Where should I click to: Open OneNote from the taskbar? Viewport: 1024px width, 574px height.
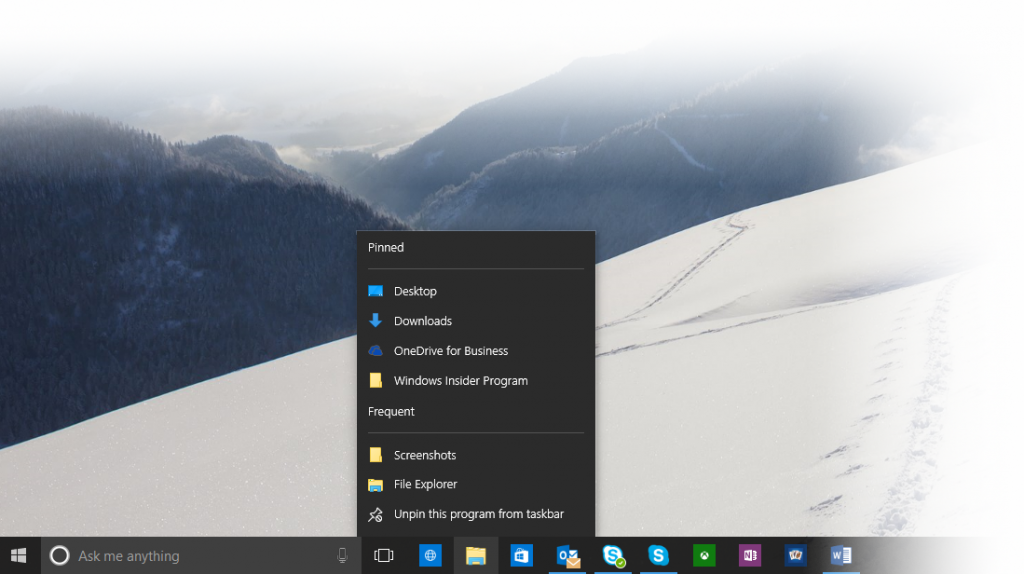750,555
